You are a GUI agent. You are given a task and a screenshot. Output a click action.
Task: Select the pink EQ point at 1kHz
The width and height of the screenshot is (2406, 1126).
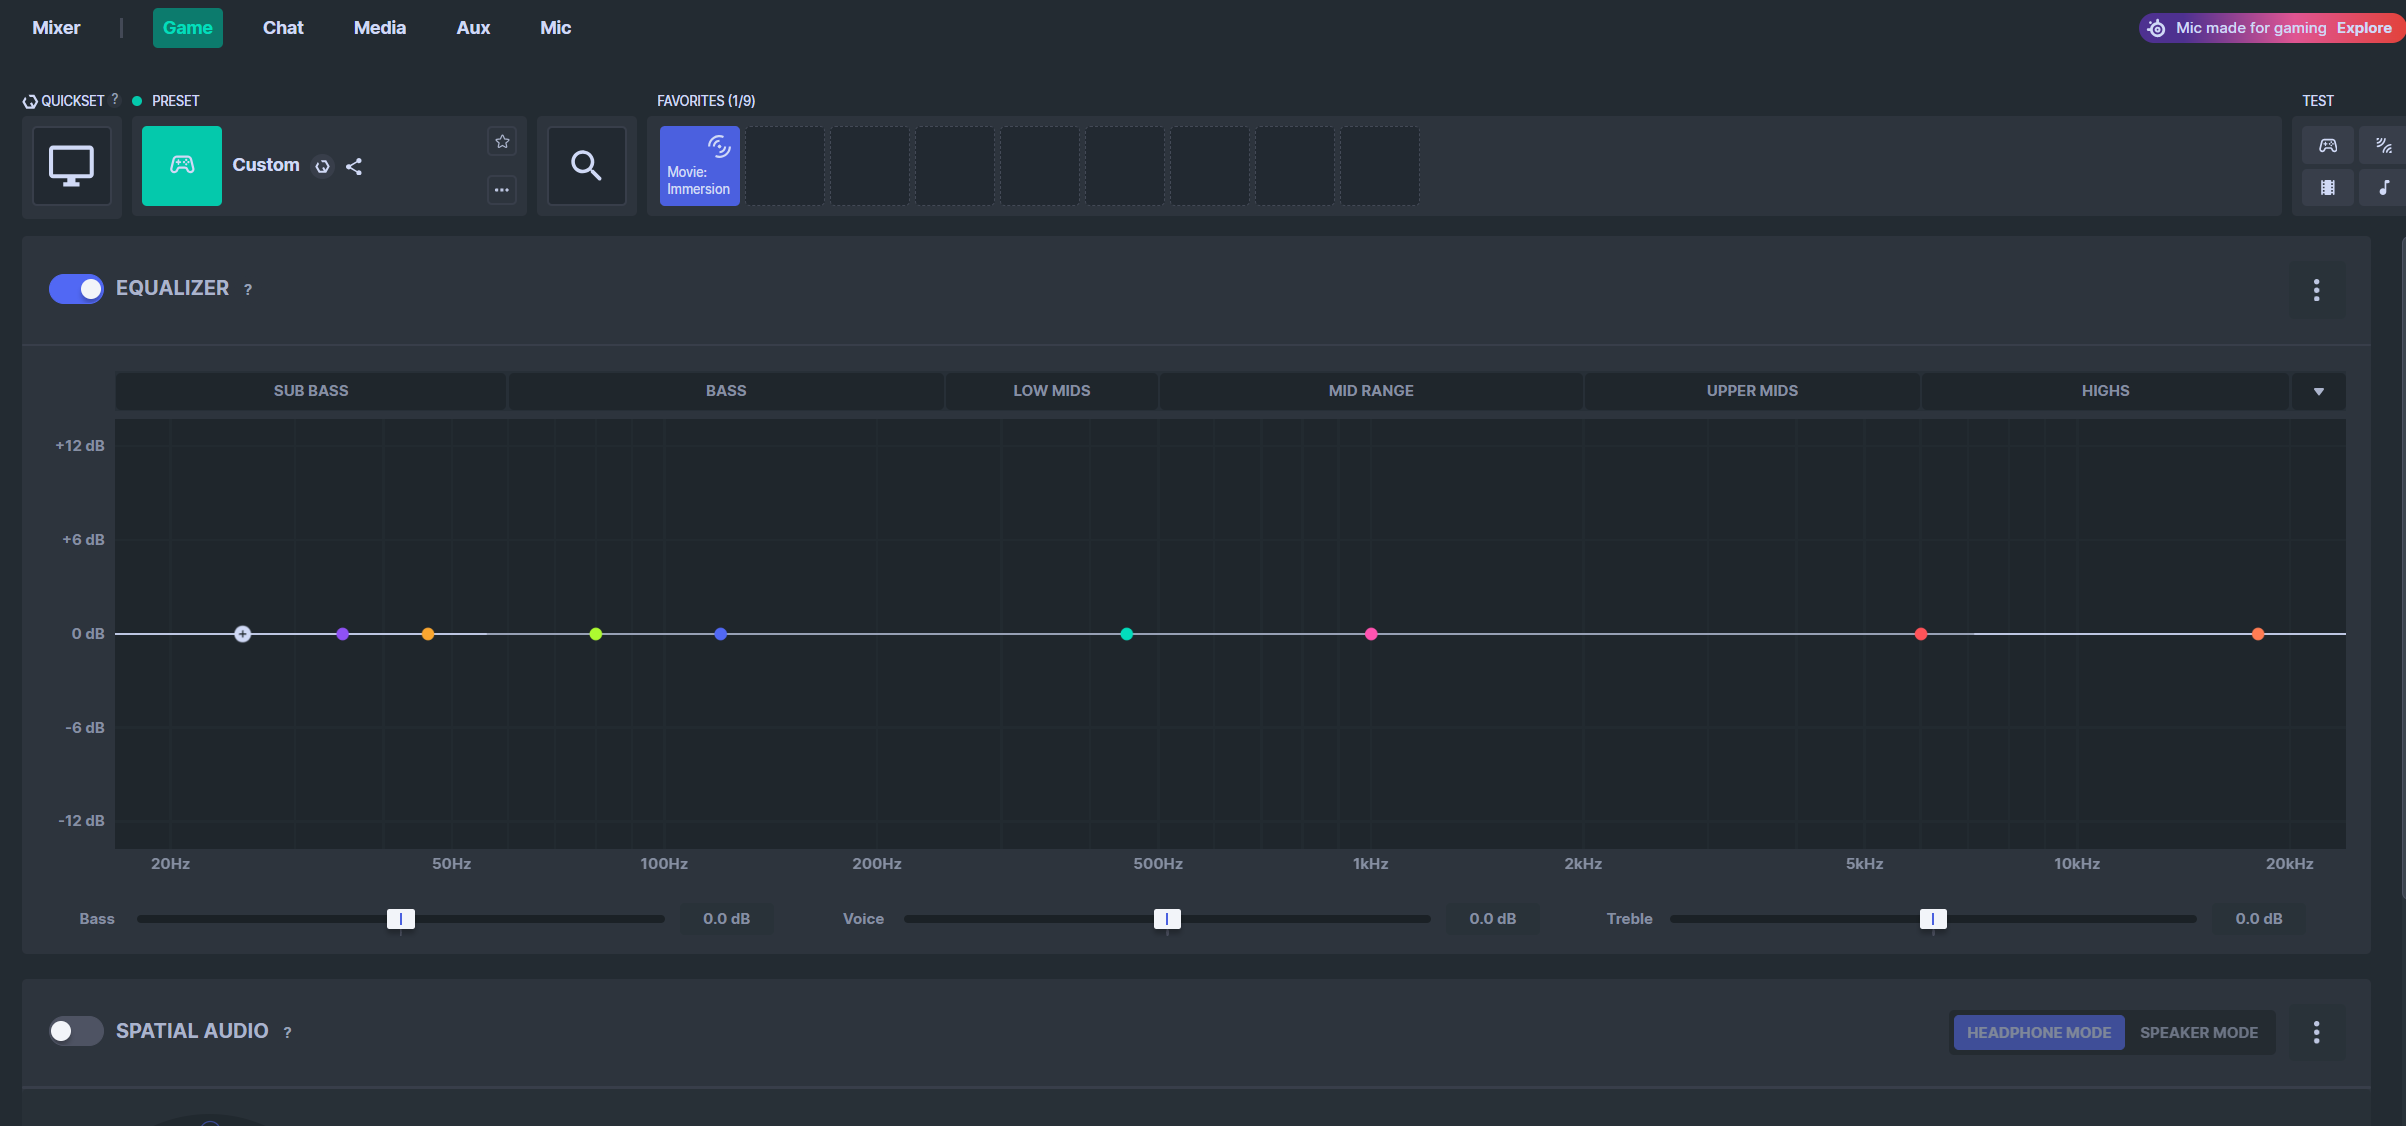tap(1372, 634)
